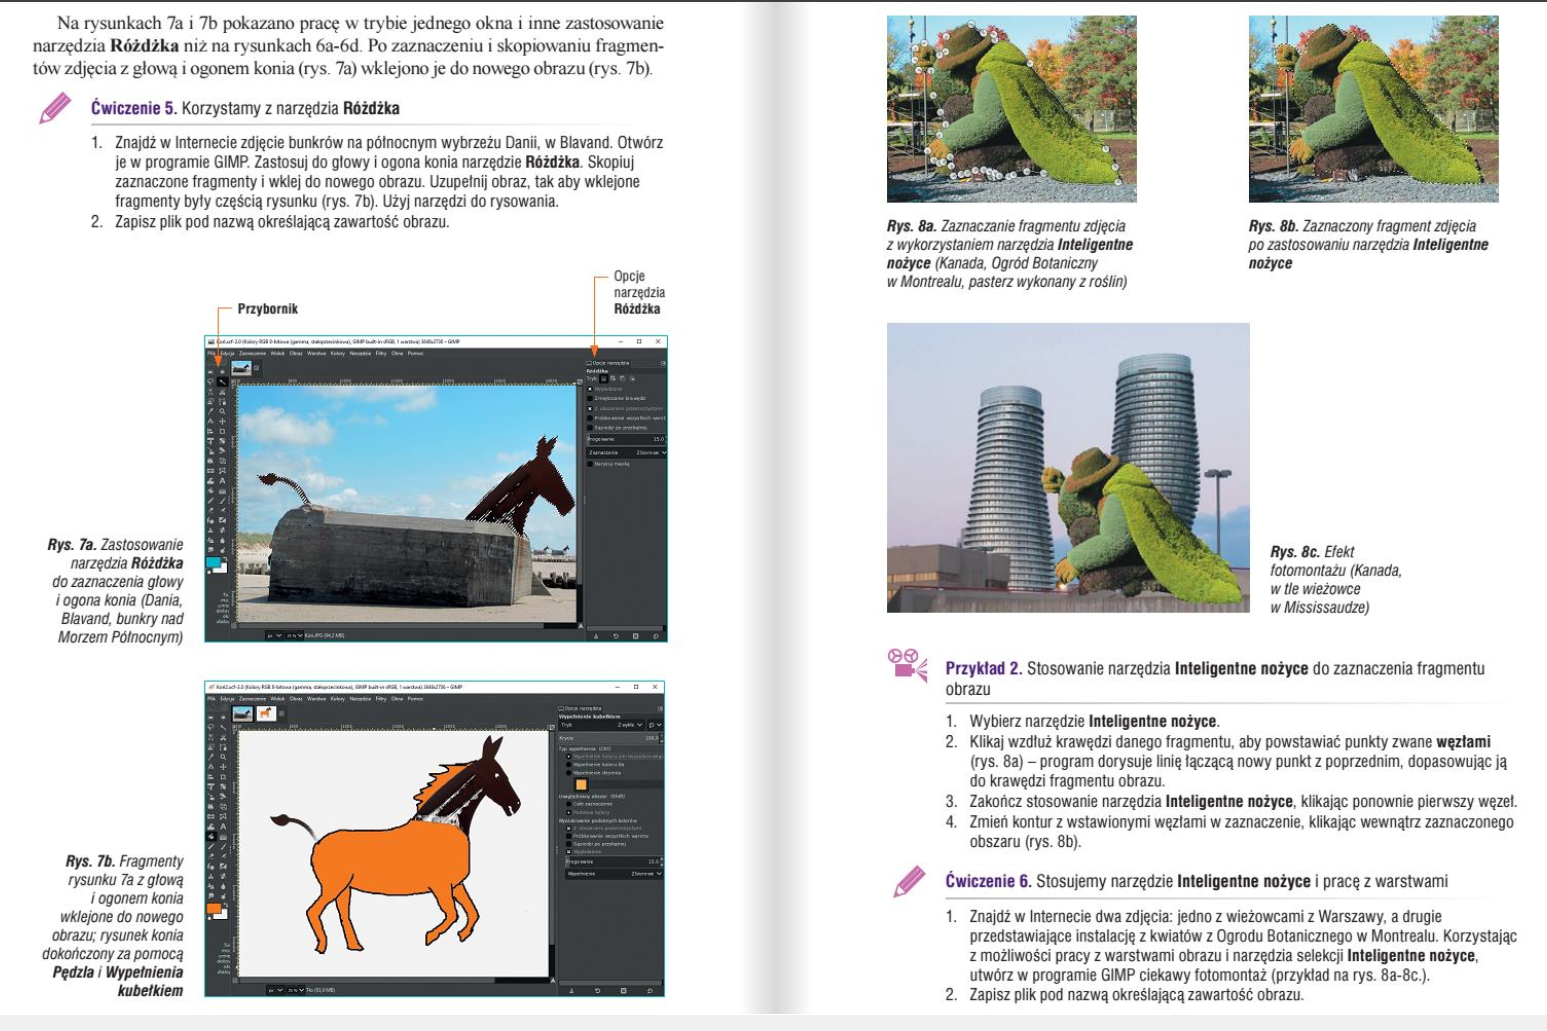Reset tool options icon in Rys. 7a footer
The image size is (1547, 1031).
[x=655, y=636]
